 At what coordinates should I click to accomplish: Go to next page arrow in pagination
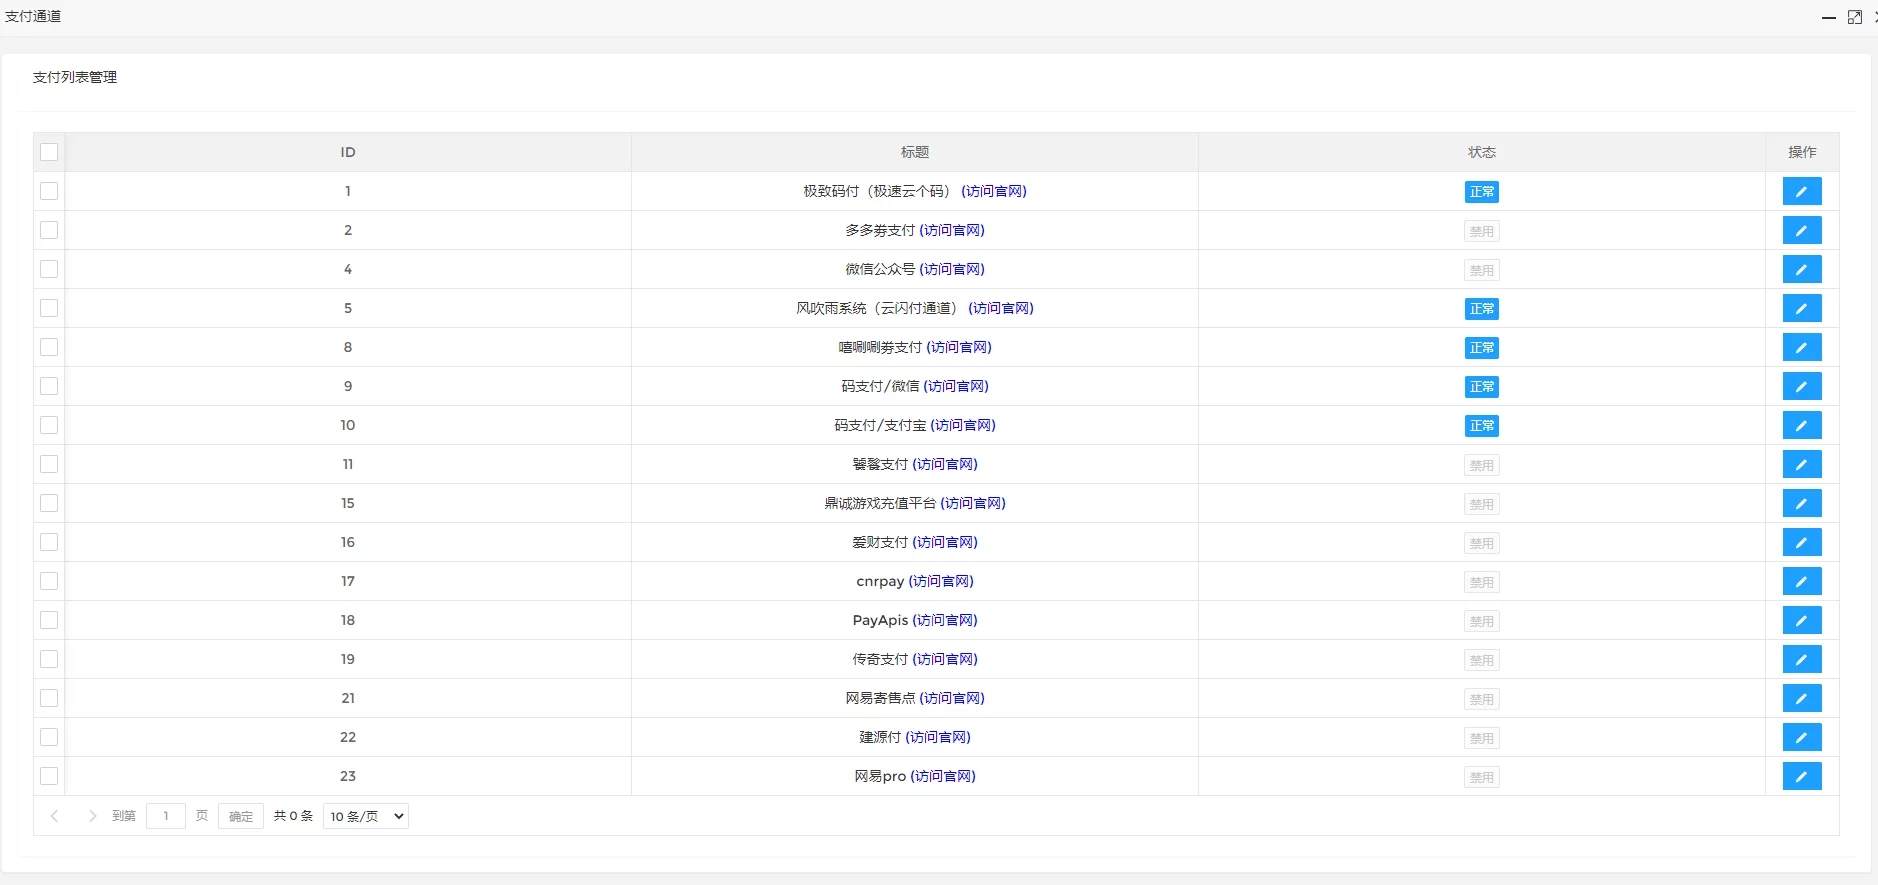92,816
